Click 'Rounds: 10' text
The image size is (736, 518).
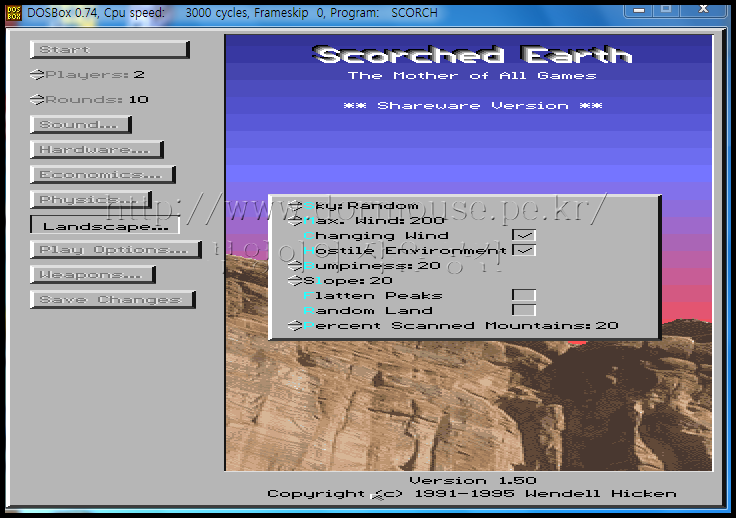tap(97, 99)
